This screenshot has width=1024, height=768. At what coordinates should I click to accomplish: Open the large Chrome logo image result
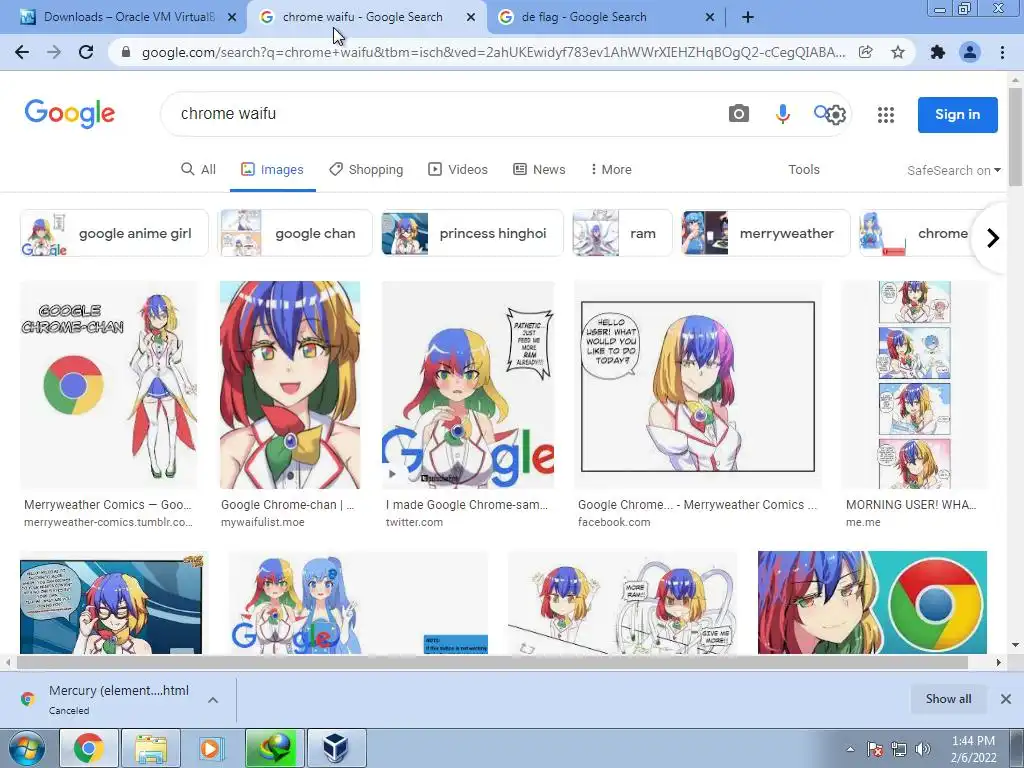pyautogui.click(x=872, y=602)
